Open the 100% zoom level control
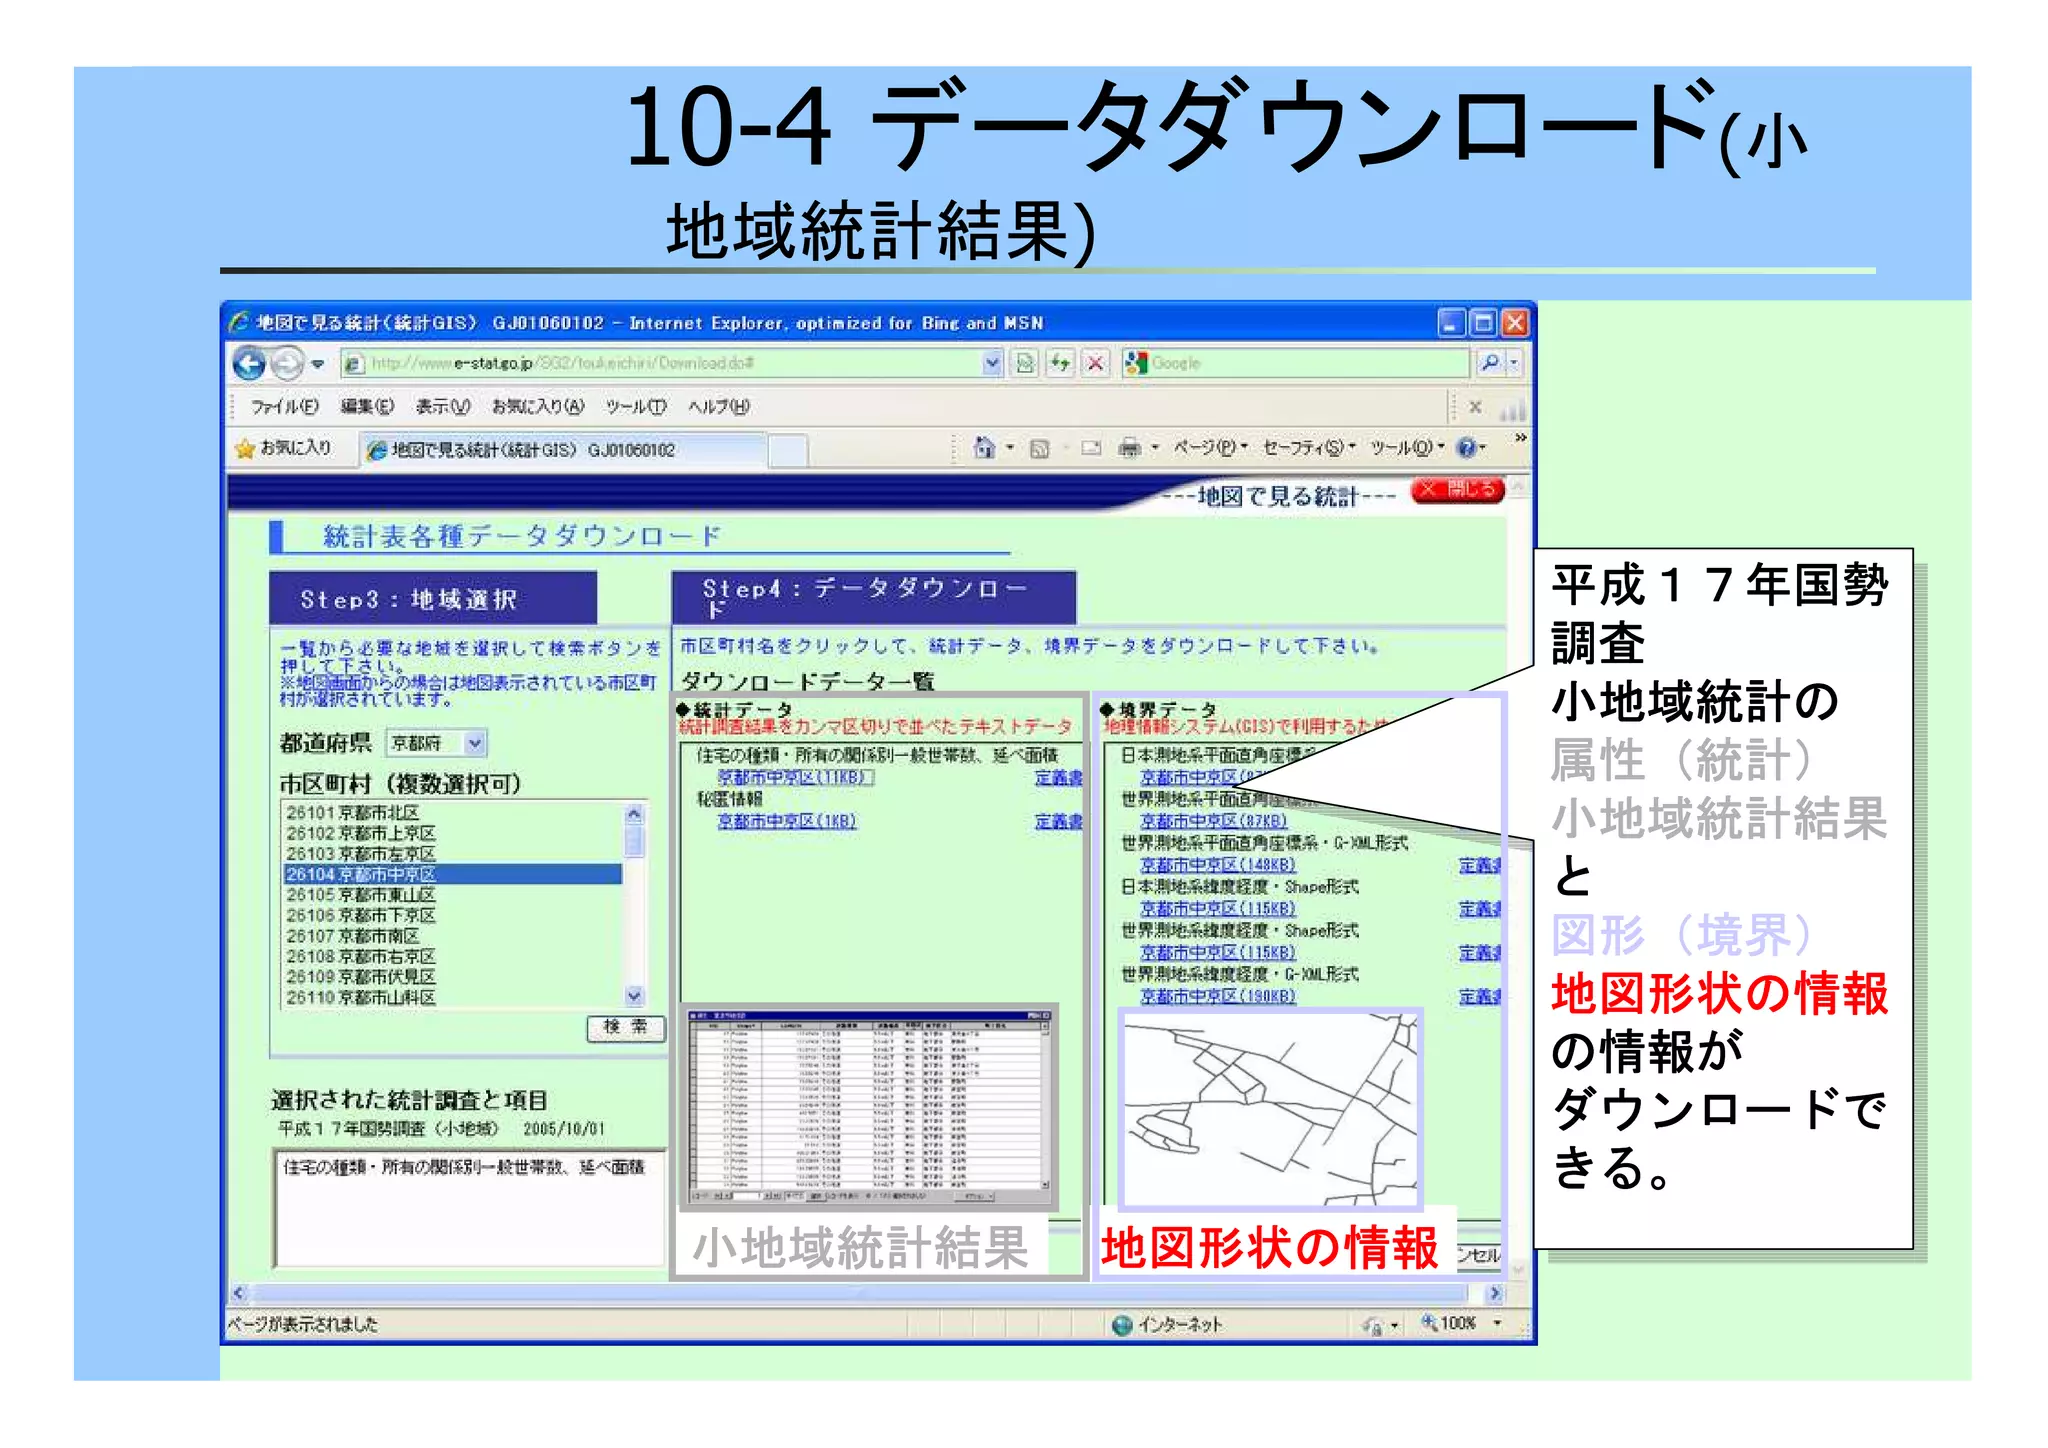Image resolution: width=2048 pixels, height=1448 pixels. coord(1462,1324)
